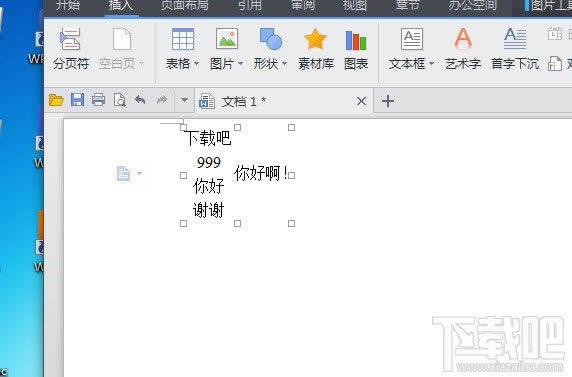Open print preview icon

[x=119, y=100]
